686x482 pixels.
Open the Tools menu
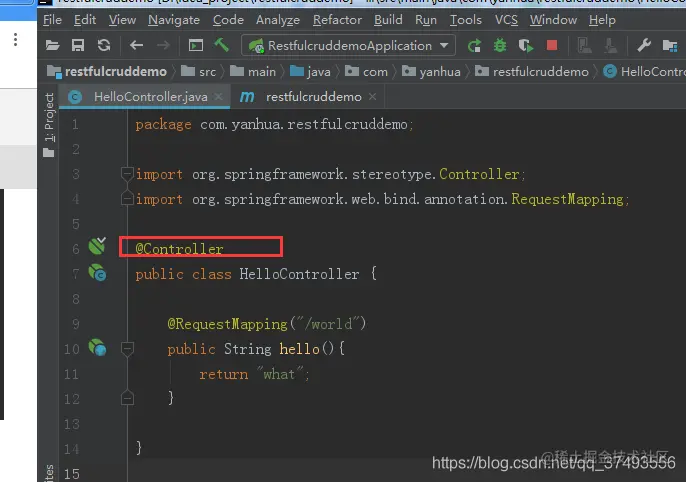tap(466, 20)
